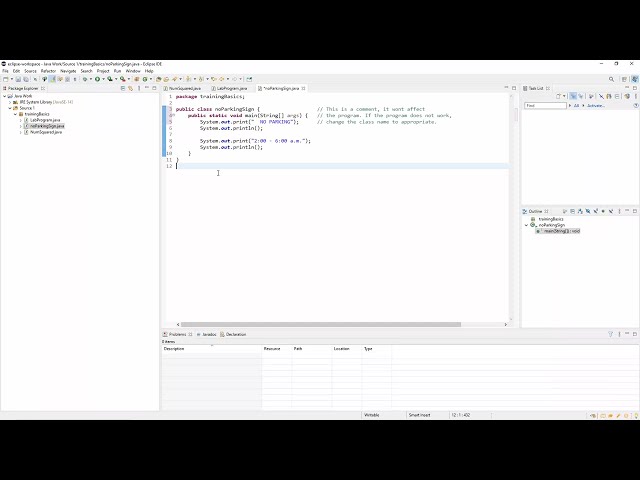Collapse the Source 1 folder
This screenshot has width=640, height=480.
click(x=10, y=108)
